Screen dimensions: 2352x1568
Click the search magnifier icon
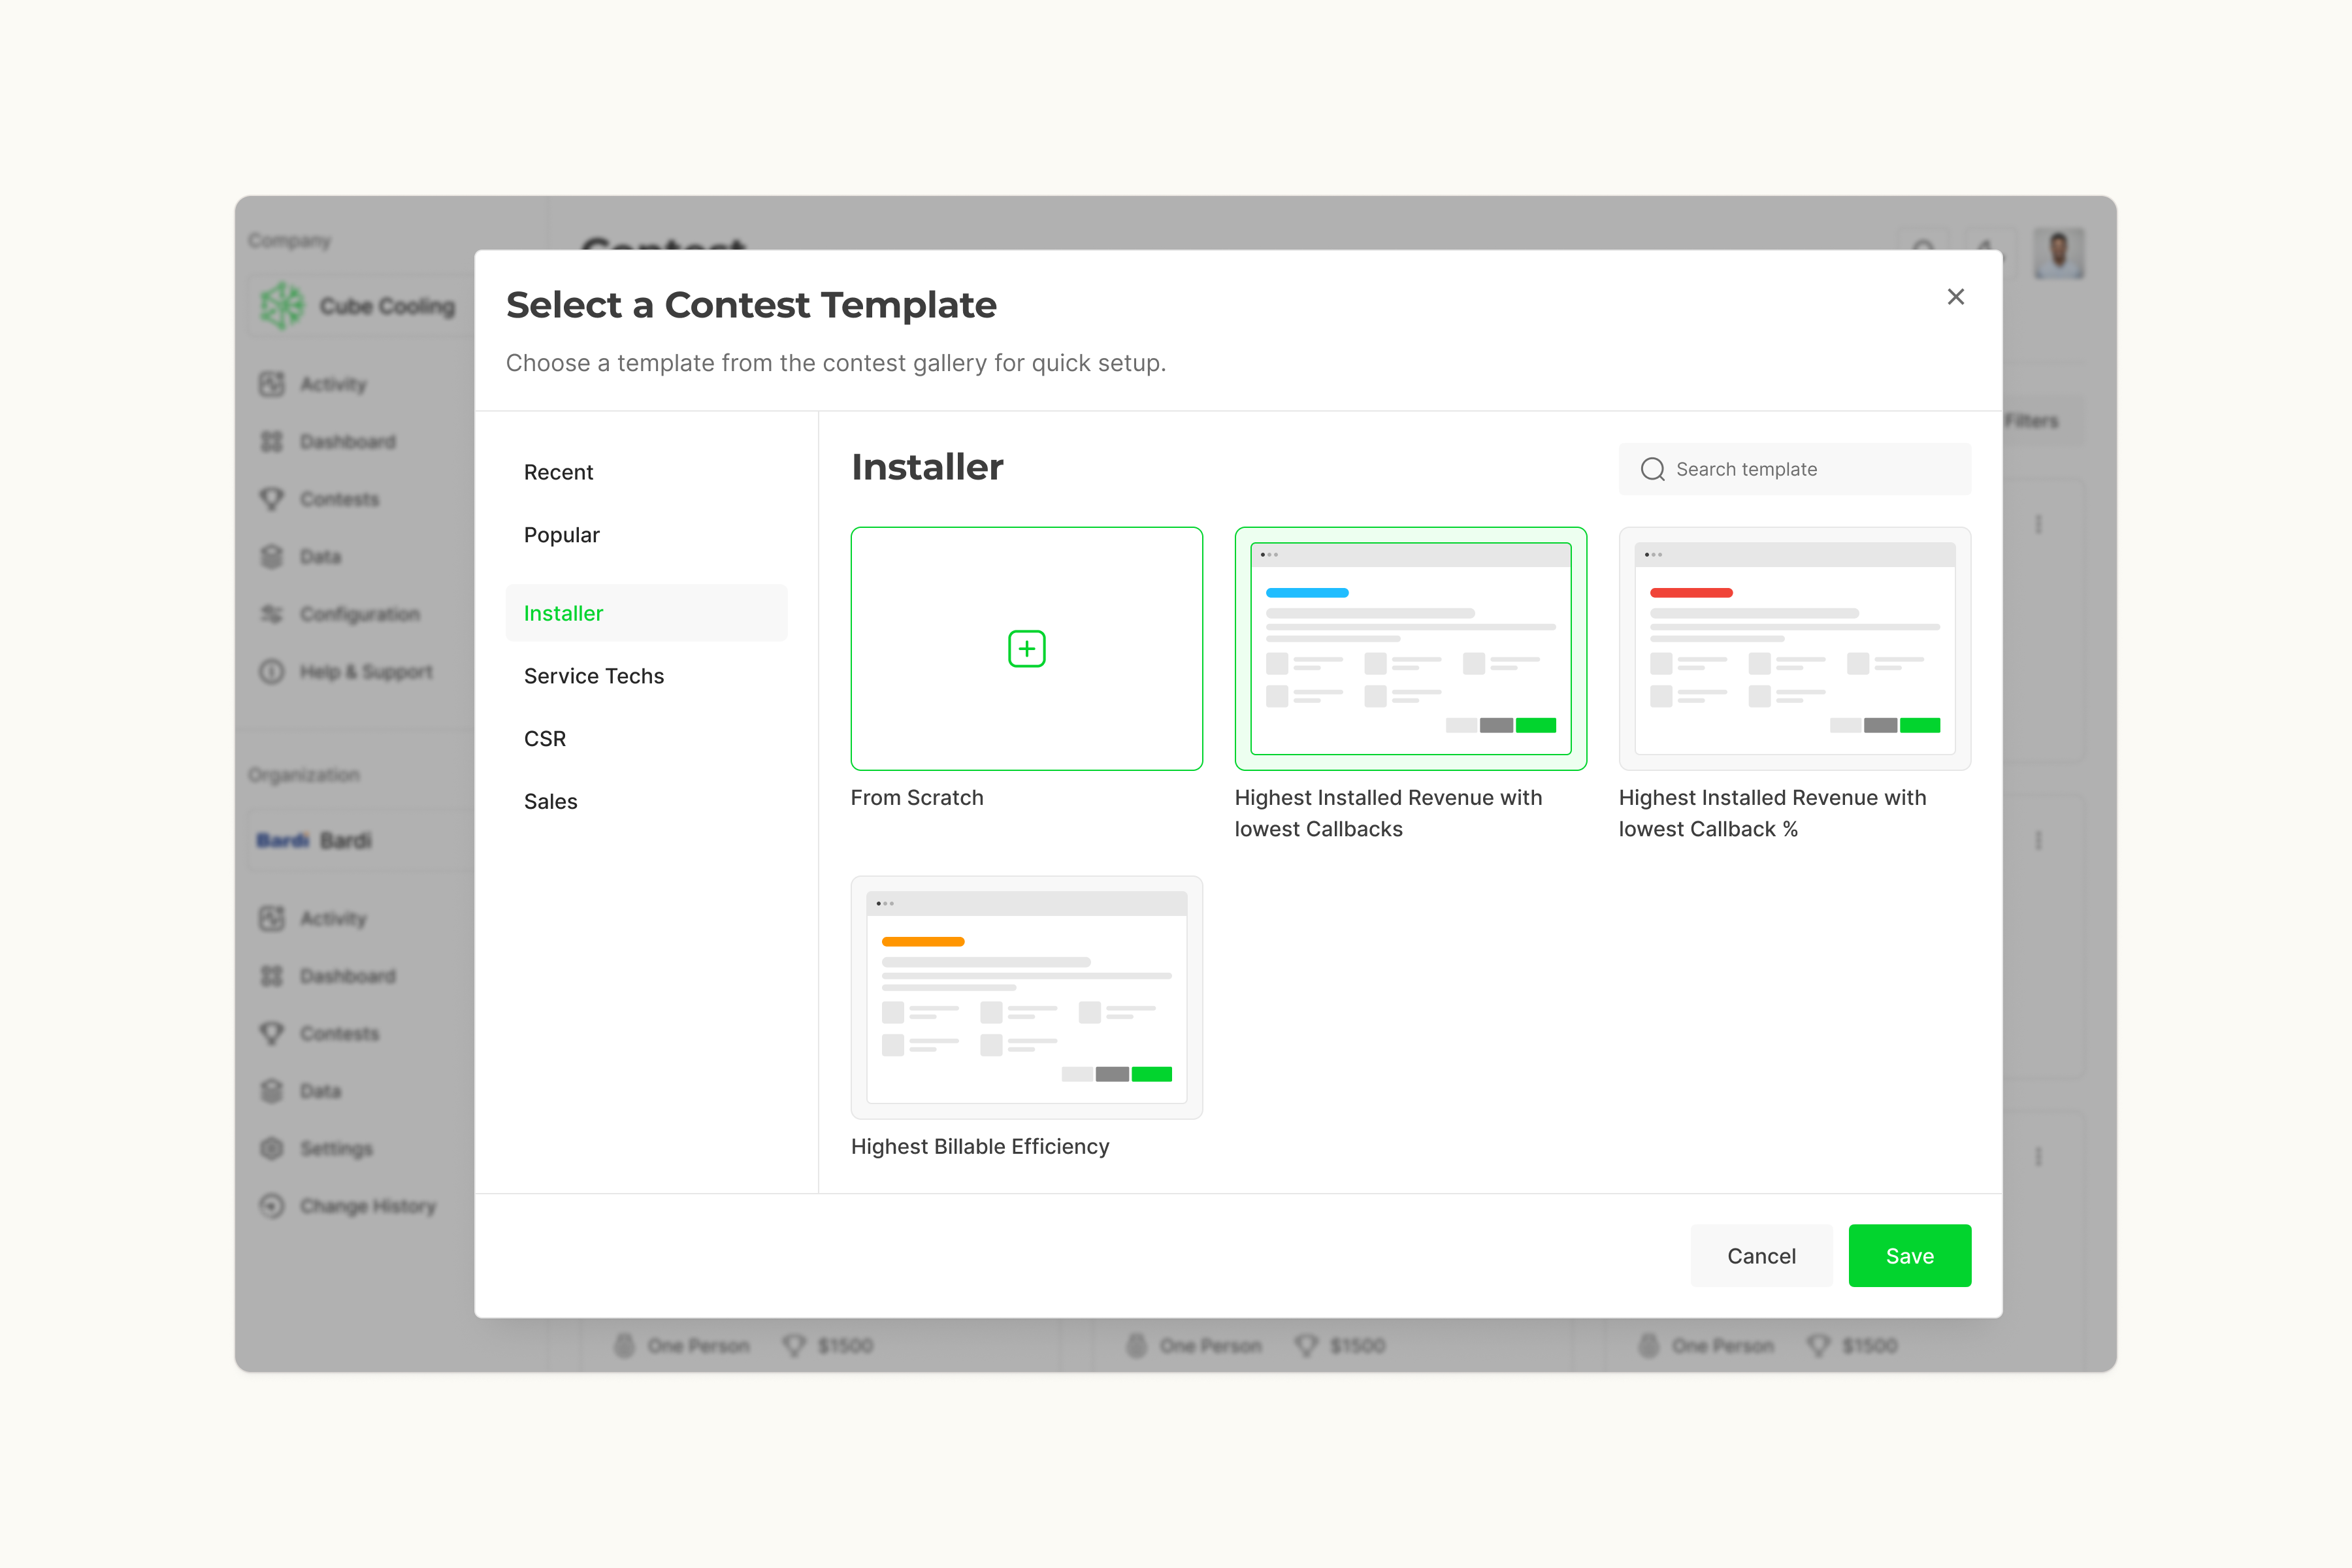point(1653,469)
